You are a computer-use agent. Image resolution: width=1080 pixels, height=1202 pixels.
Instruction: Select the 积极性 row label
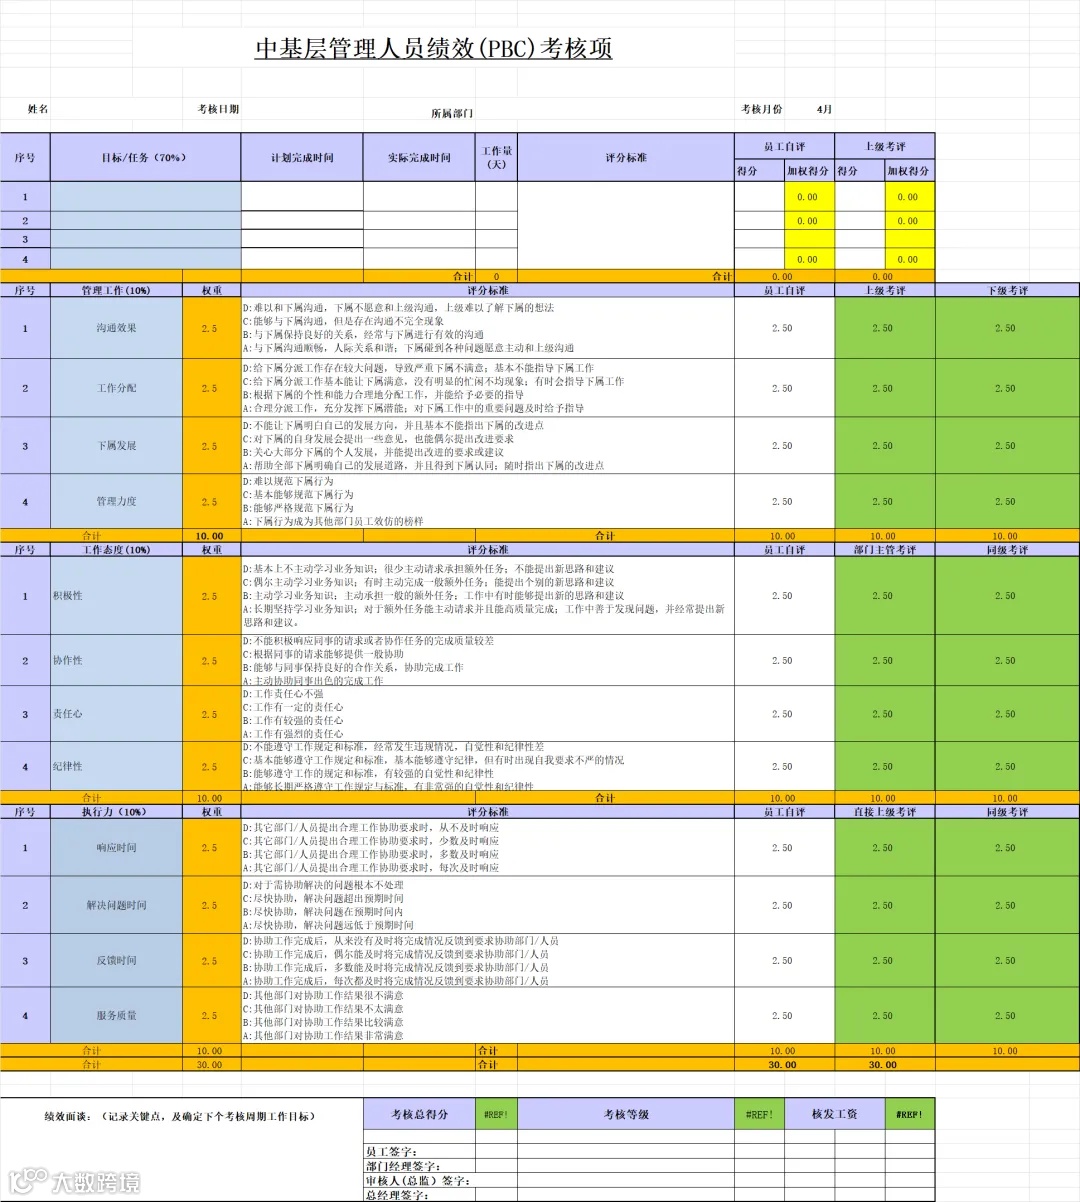(116, 595)
